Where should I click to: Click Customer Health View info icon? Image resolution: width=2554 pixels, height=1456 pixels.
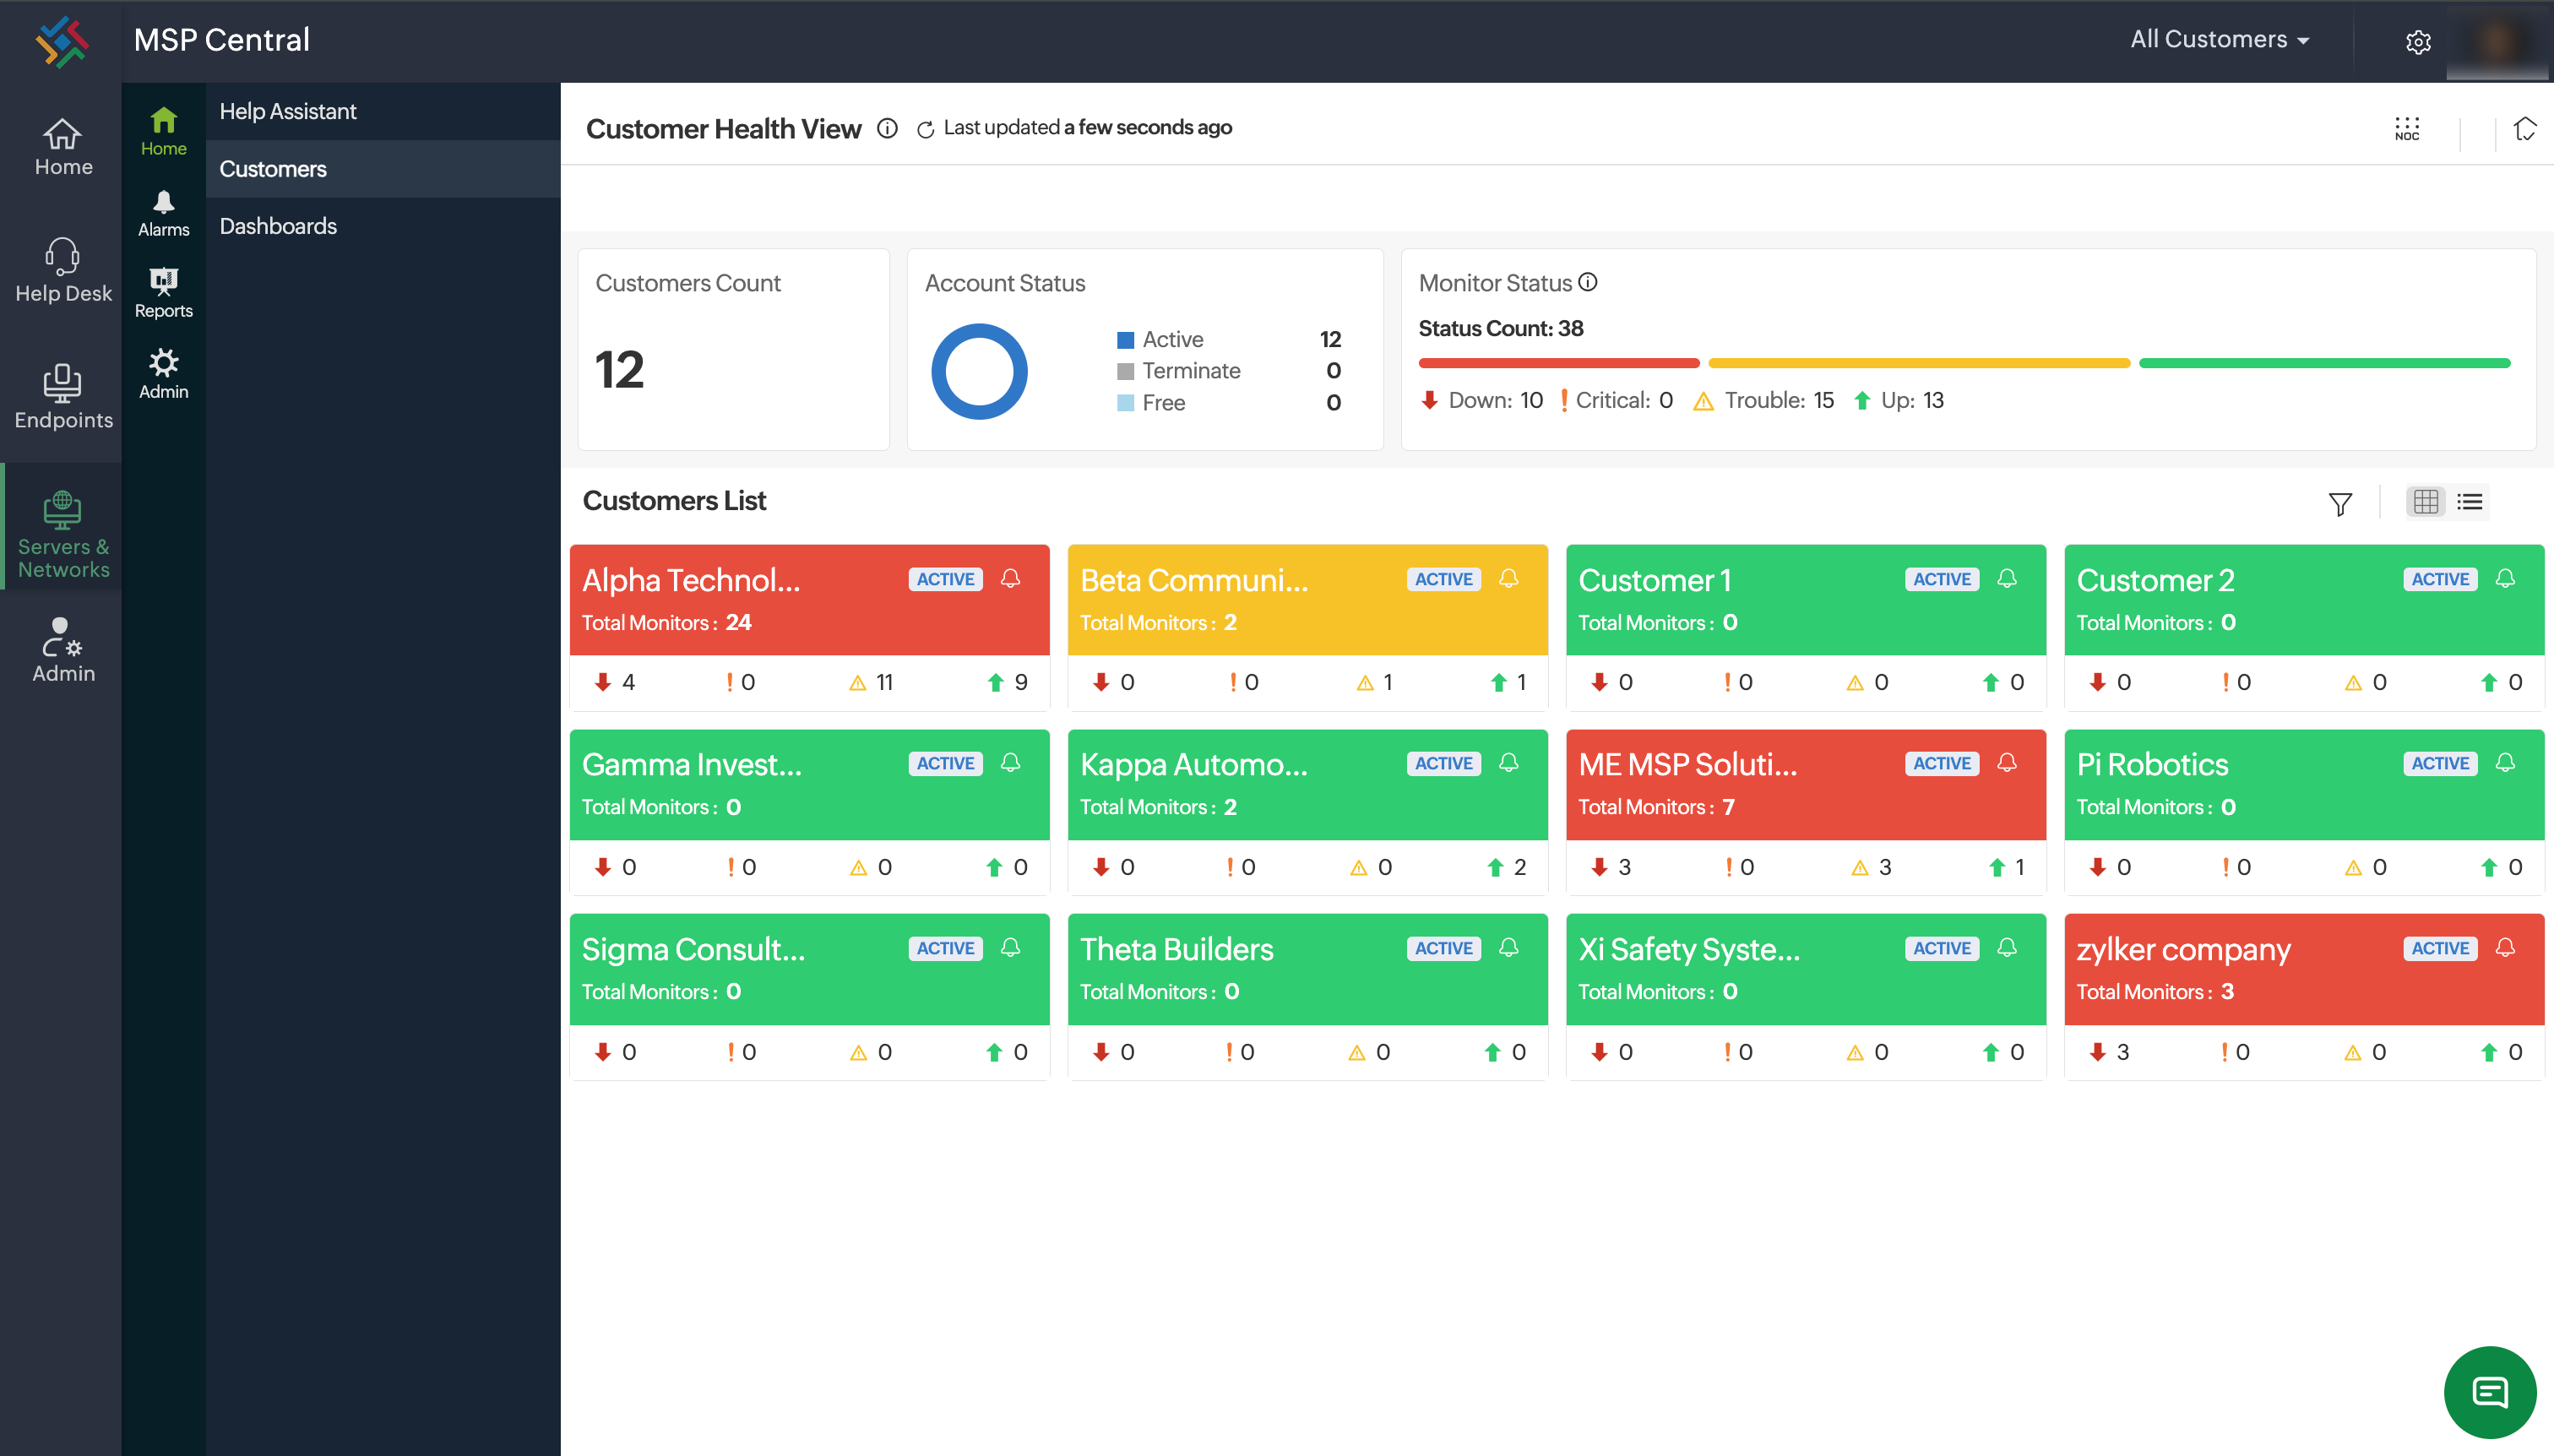pyautogui.click(x=887, y=128)
